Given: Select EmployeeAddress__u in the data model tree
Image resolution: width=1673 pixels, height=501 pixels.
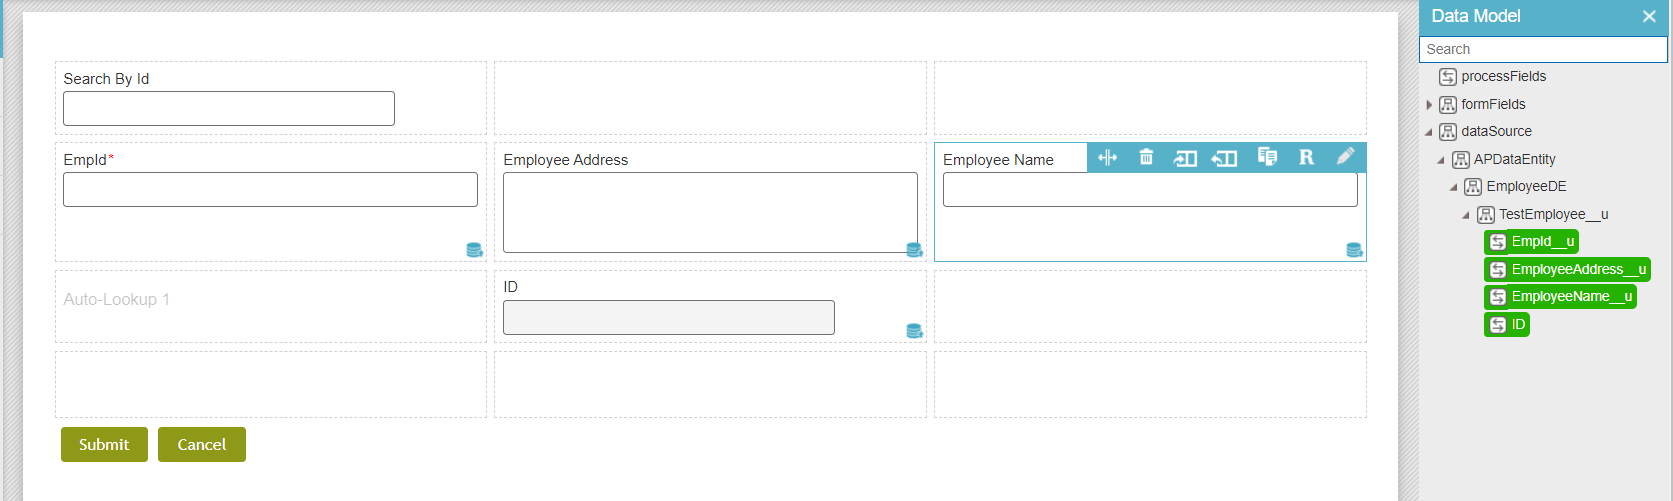Looking at the screenshot, I should pyautogui.click(x=1567, y=269).
